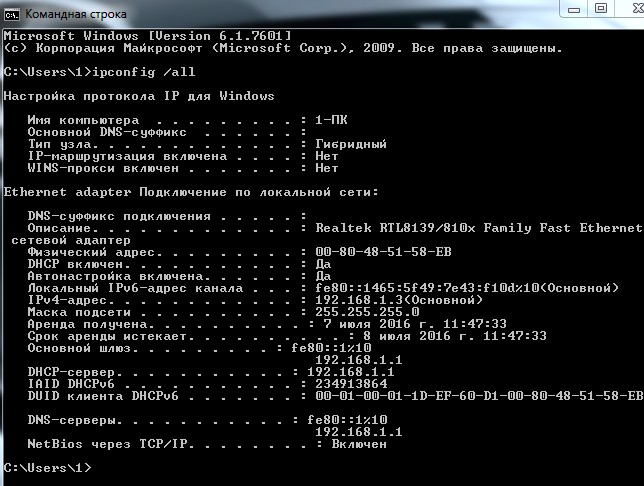Click the computer name value '1-ПК'
Screen dimensions: 644x486
tap(331, 120)
